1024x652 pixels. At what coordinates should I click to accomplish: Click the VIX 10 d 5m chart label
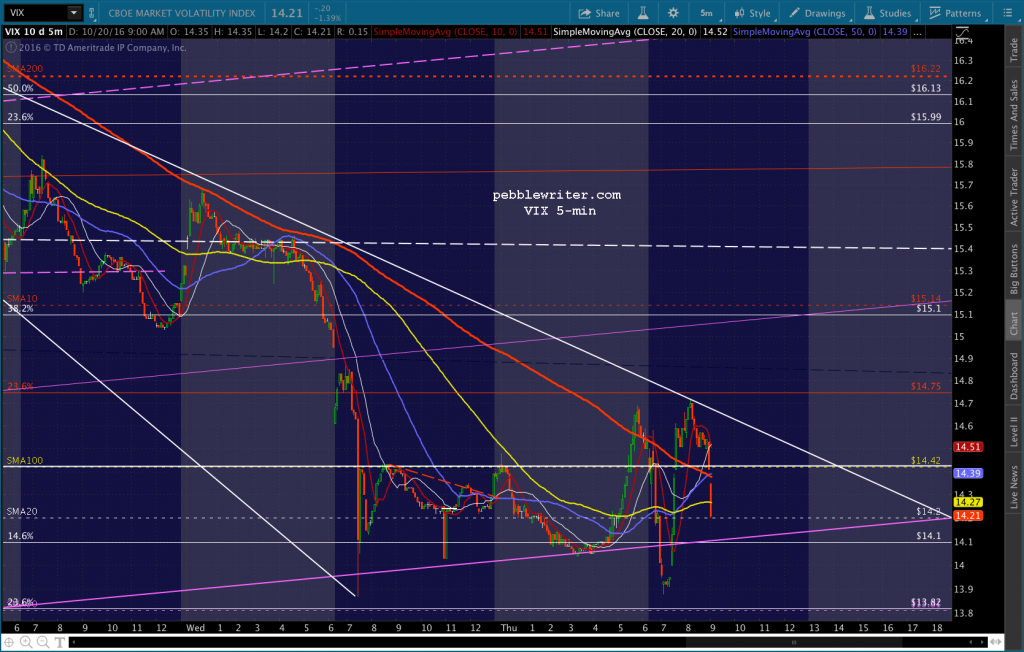point(34,31)
